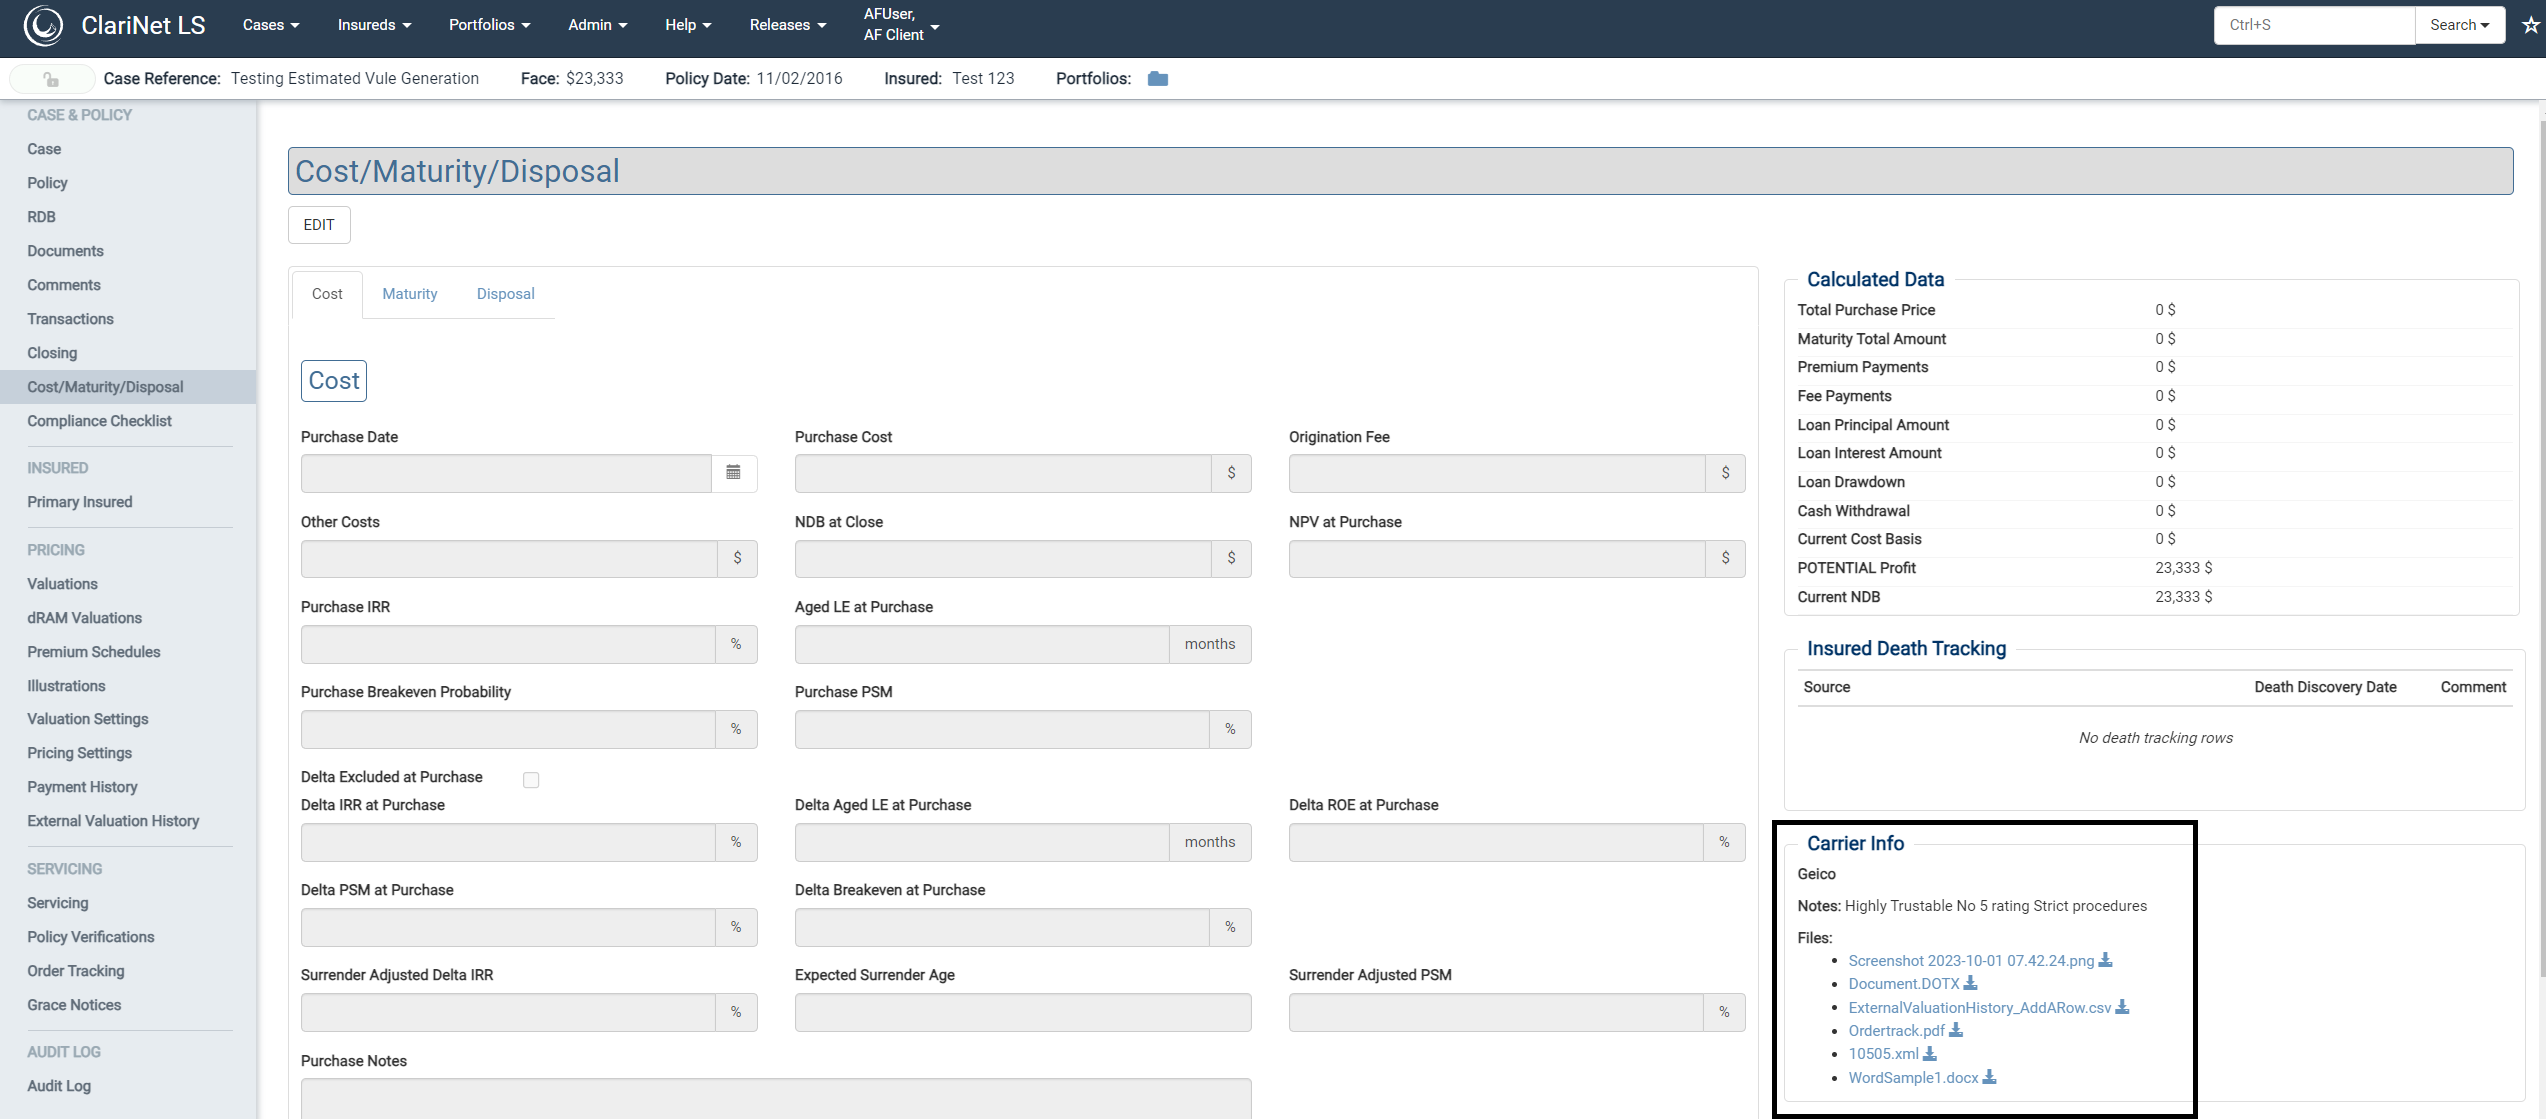2546x1119 pixels.
Task: Open Screenshot 2023-10-01 07.42.24.png link
Action: [x=1971, y=961]
